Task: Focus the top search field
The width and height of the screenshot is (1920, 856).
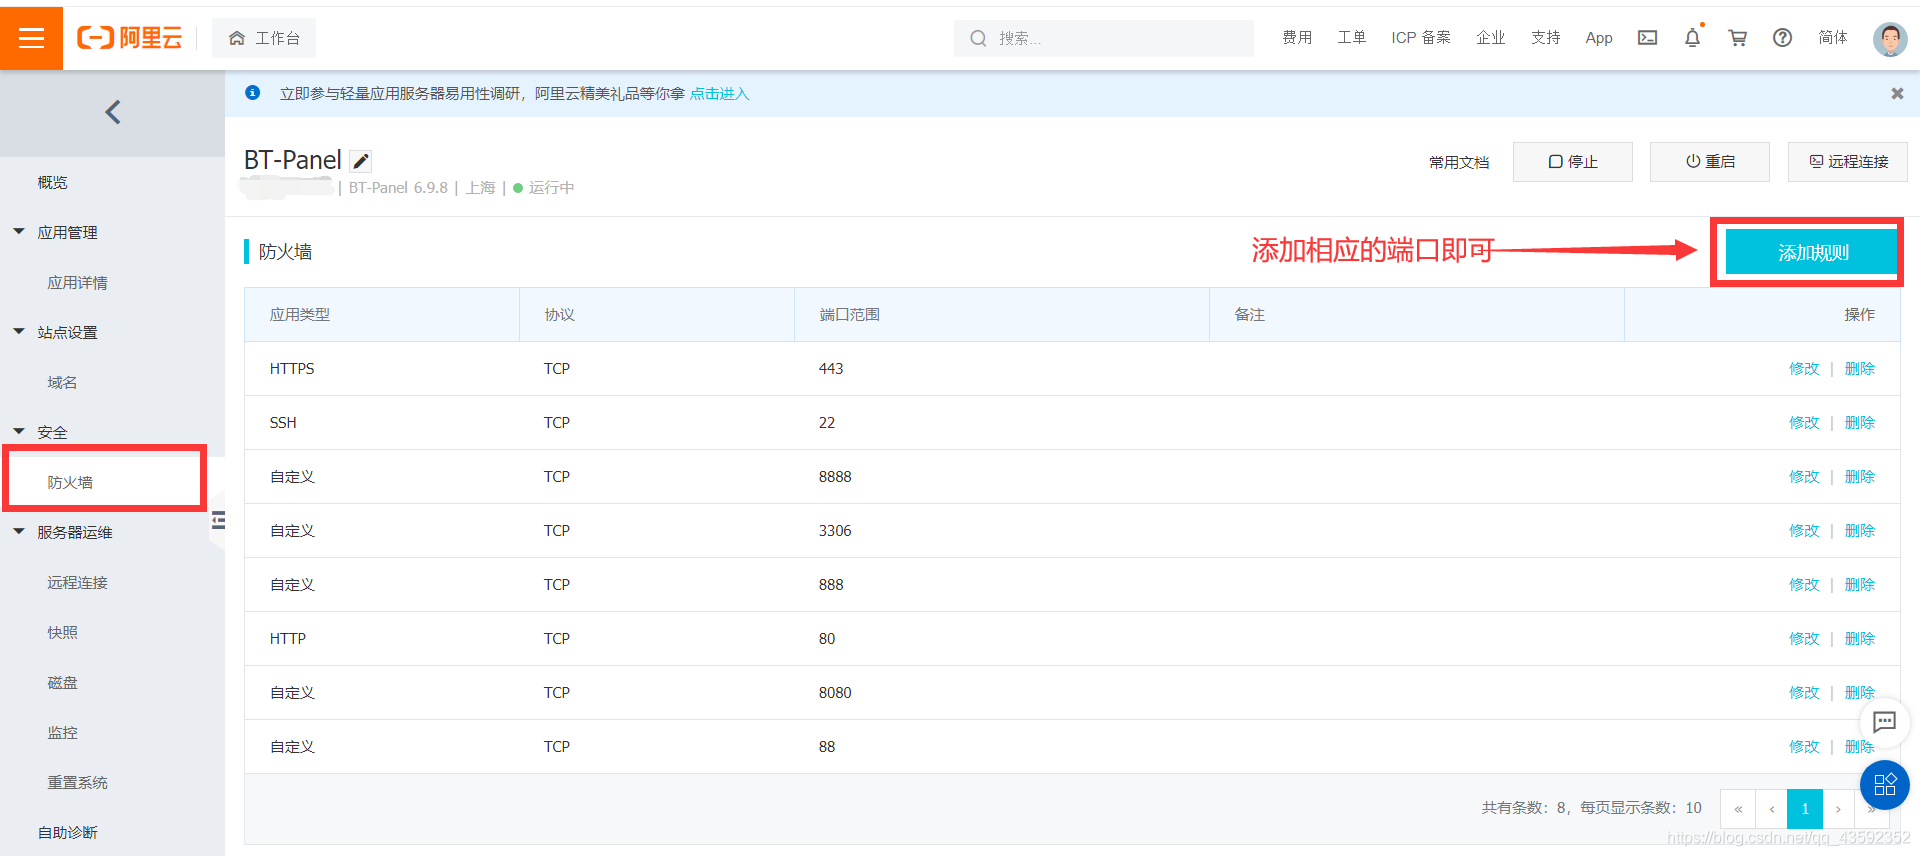Action: 1104,38
